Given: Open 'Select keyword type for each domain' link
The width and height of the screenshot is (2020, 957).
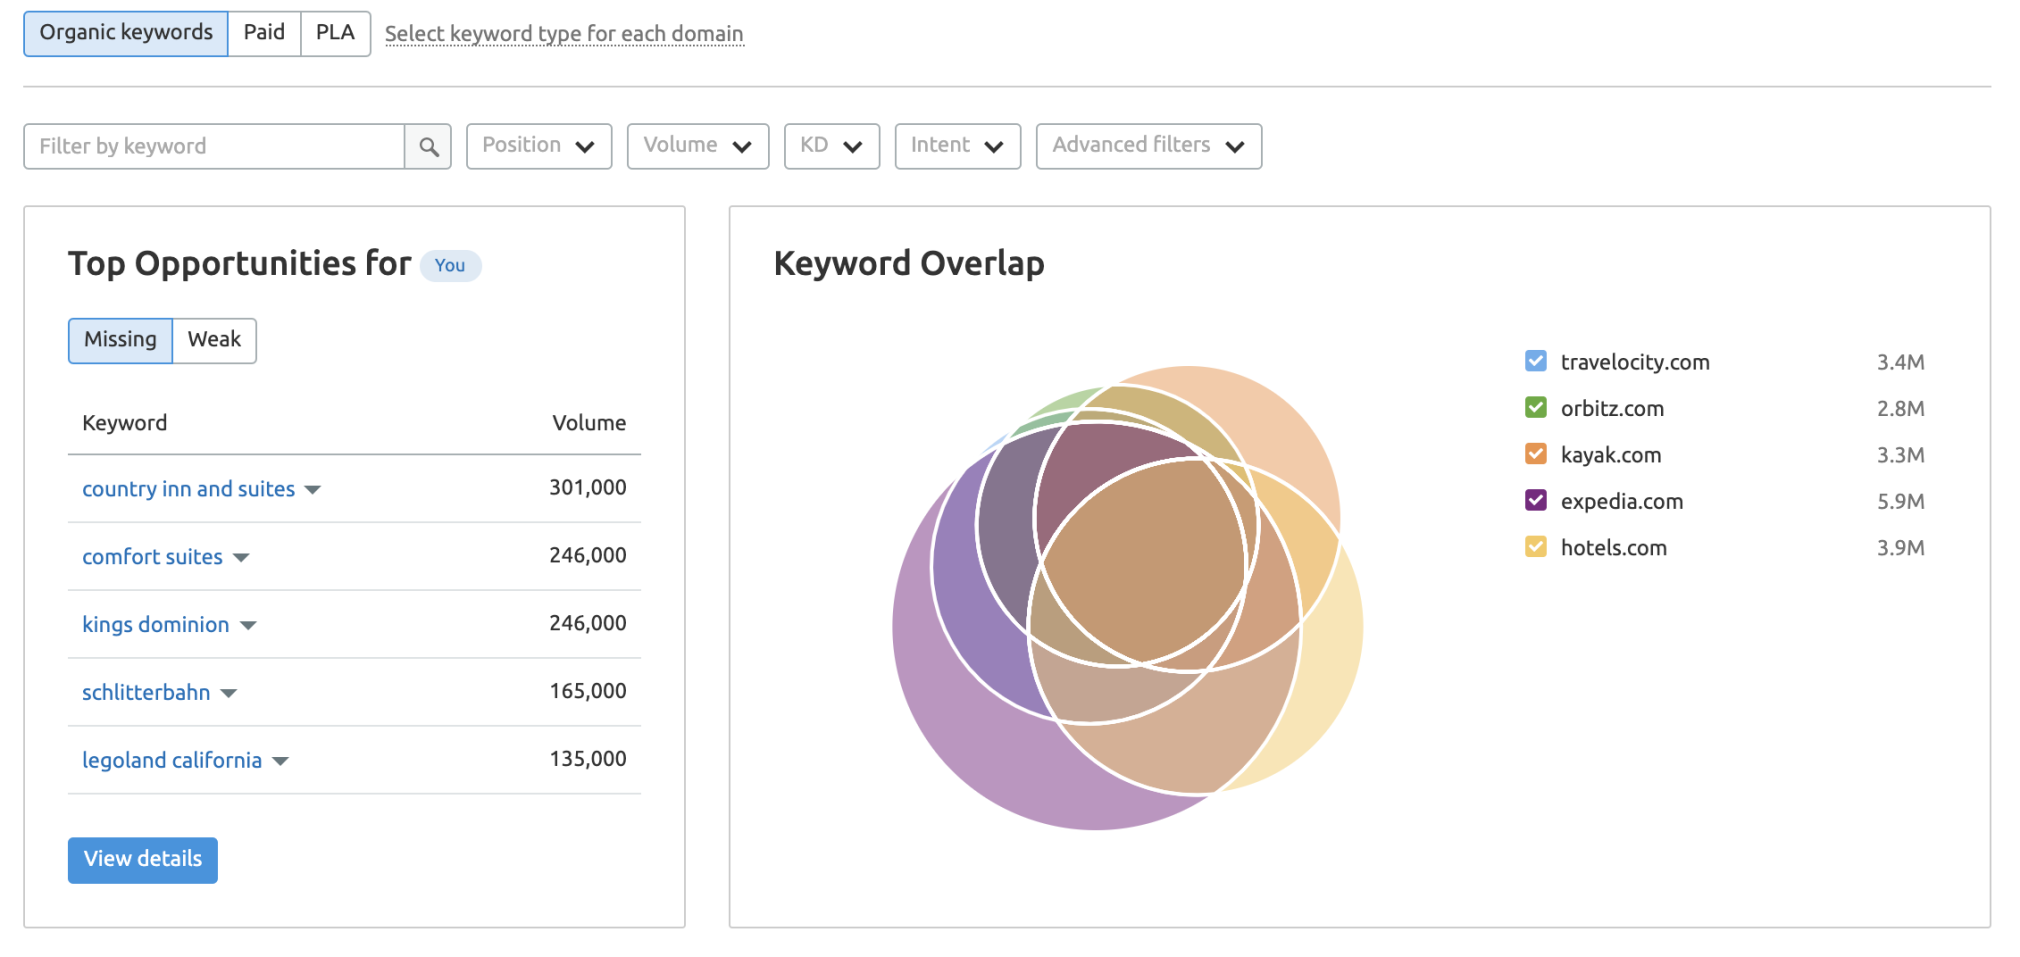Looking at the screenshot, I should pos(564,34).
